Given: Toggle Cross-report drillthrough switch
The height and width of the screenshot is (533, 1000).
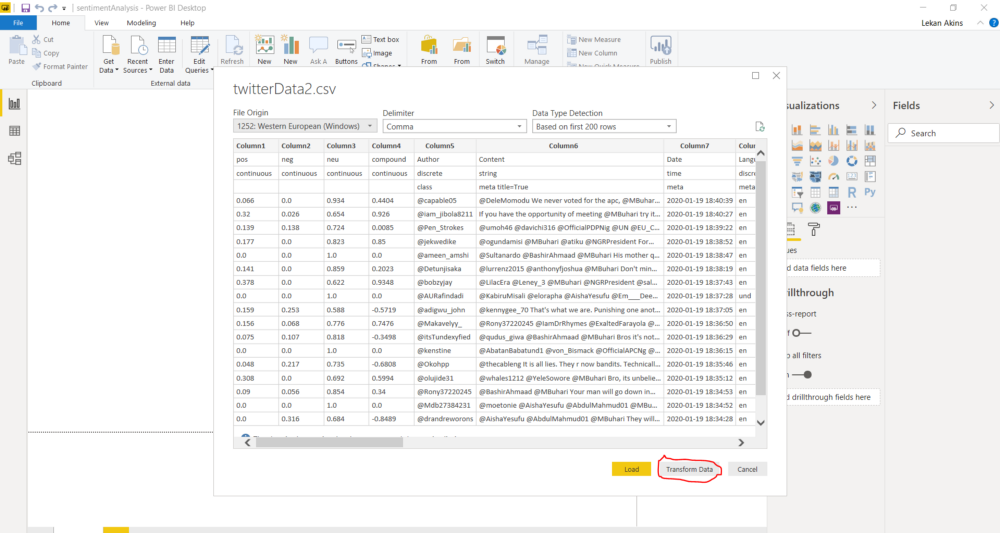Looking at the screenshot, I should (801, 333).
